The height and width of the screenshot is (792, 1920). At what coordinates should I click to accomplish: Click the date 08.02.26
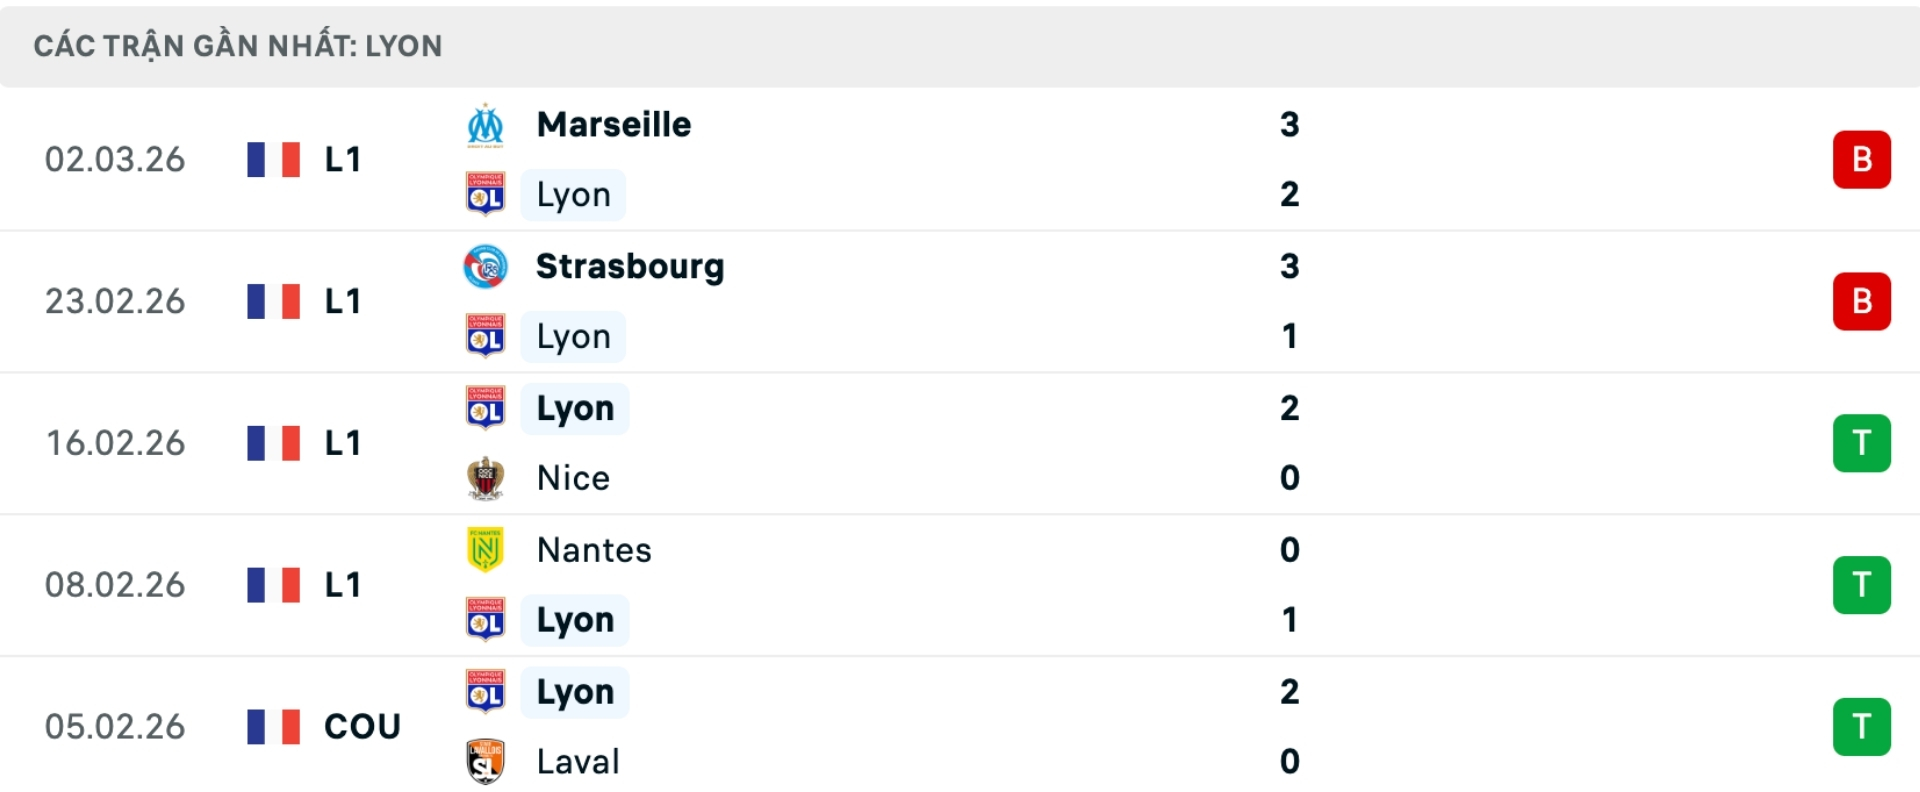click(115, 584)
